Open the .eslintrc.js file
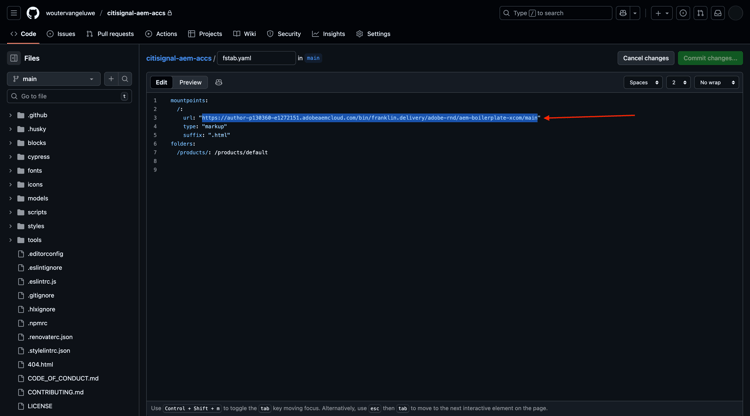The image size is (750, 416). (x=42, y=282)
